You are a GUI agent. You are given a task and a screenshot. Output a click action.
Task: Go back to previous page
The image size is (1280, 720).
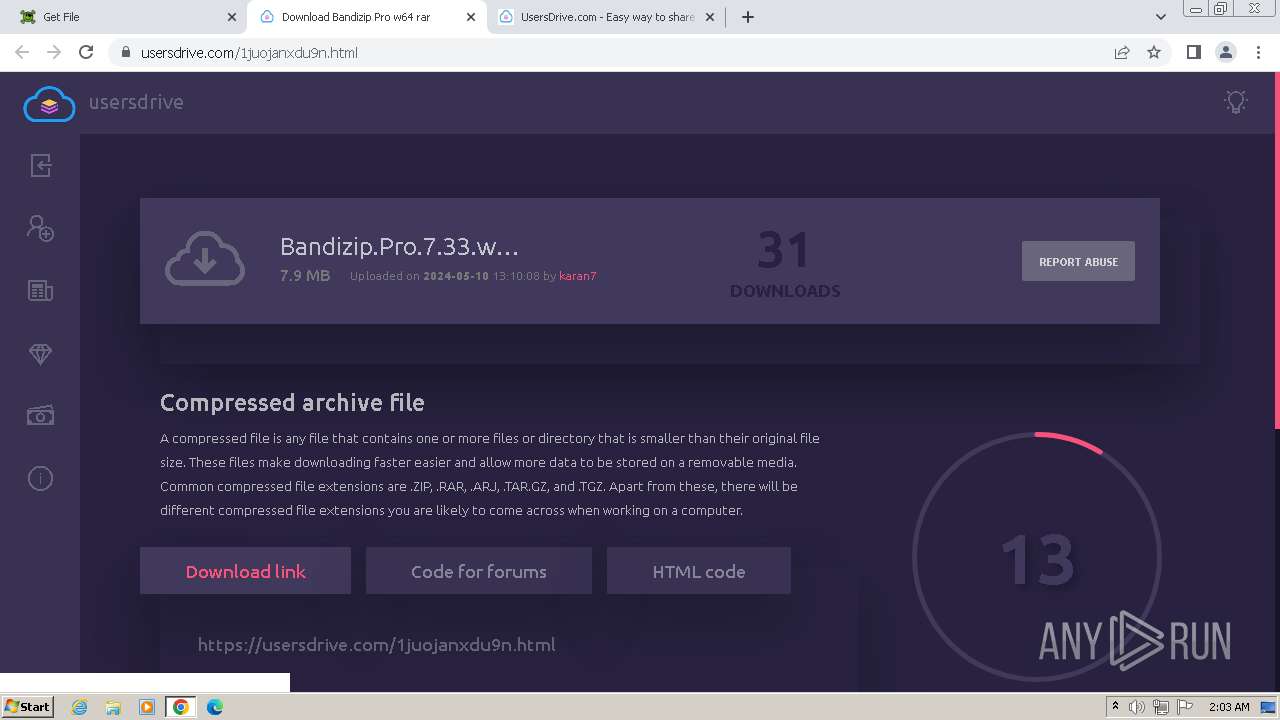pos(22,52)
